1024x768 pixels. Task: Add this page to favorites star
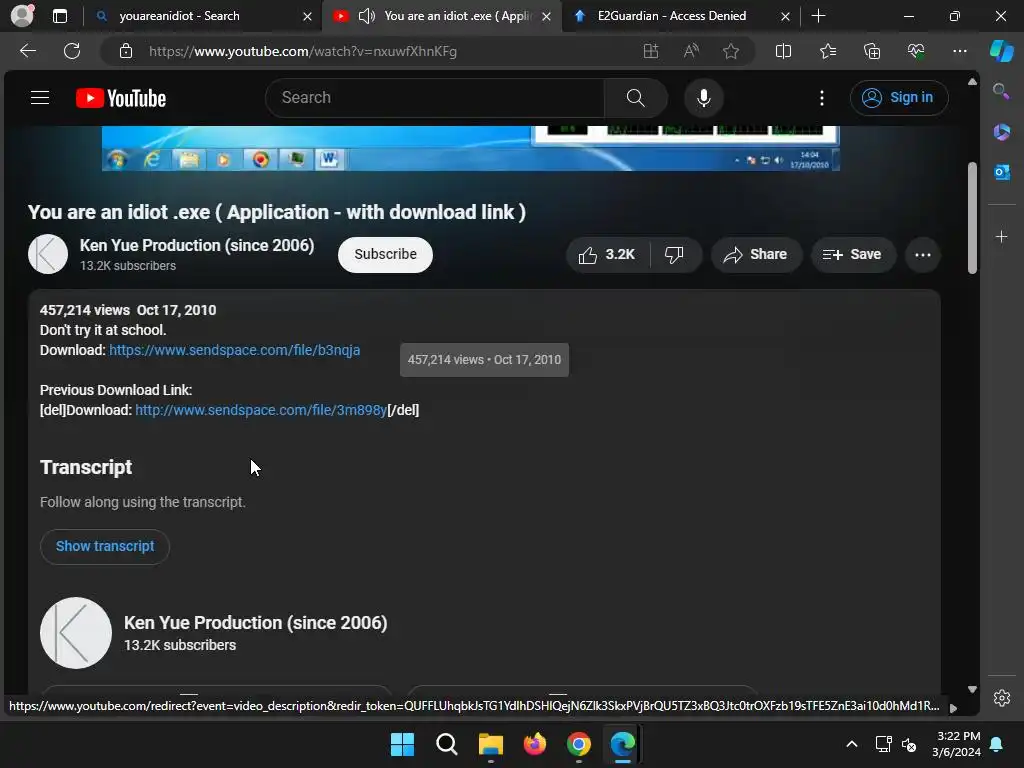731,51
